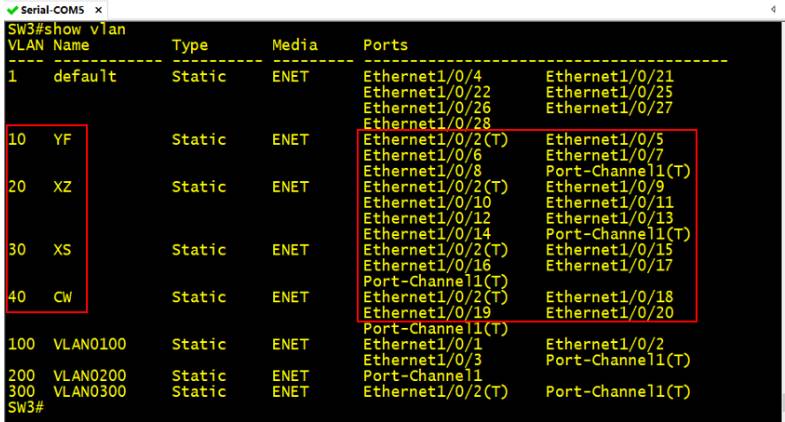Click Ethernet1/0/28 in the default VLAN
Image resolution: width=785 pixels, height=422 pixels.
427,123
